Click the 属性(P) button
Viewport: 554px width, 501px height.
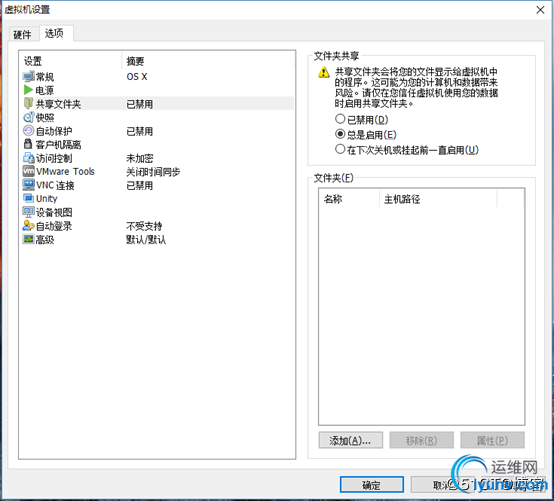pos(492,440)
